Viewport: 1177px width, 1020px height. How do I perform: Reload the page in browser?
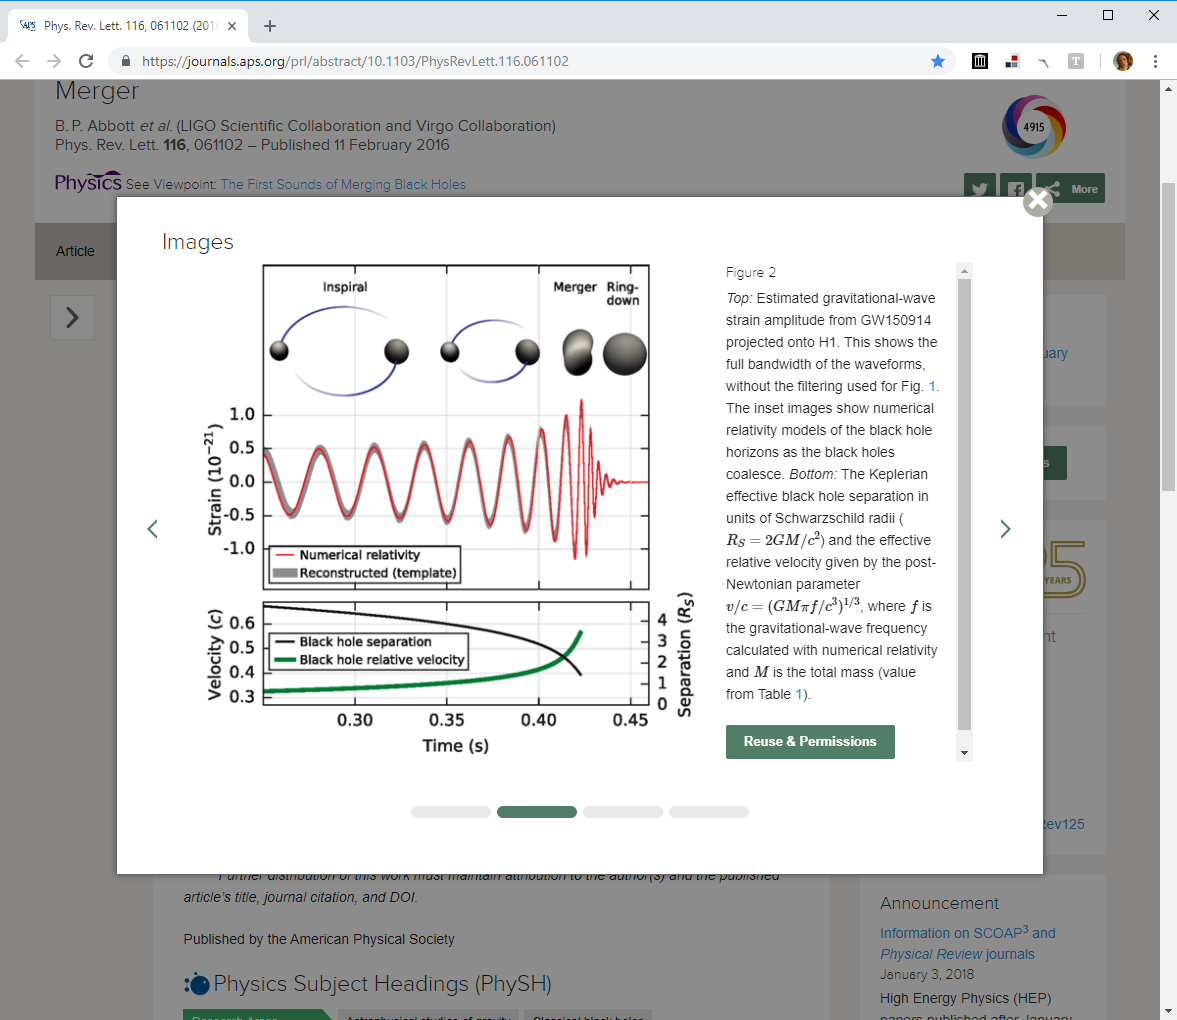(86, 61)
